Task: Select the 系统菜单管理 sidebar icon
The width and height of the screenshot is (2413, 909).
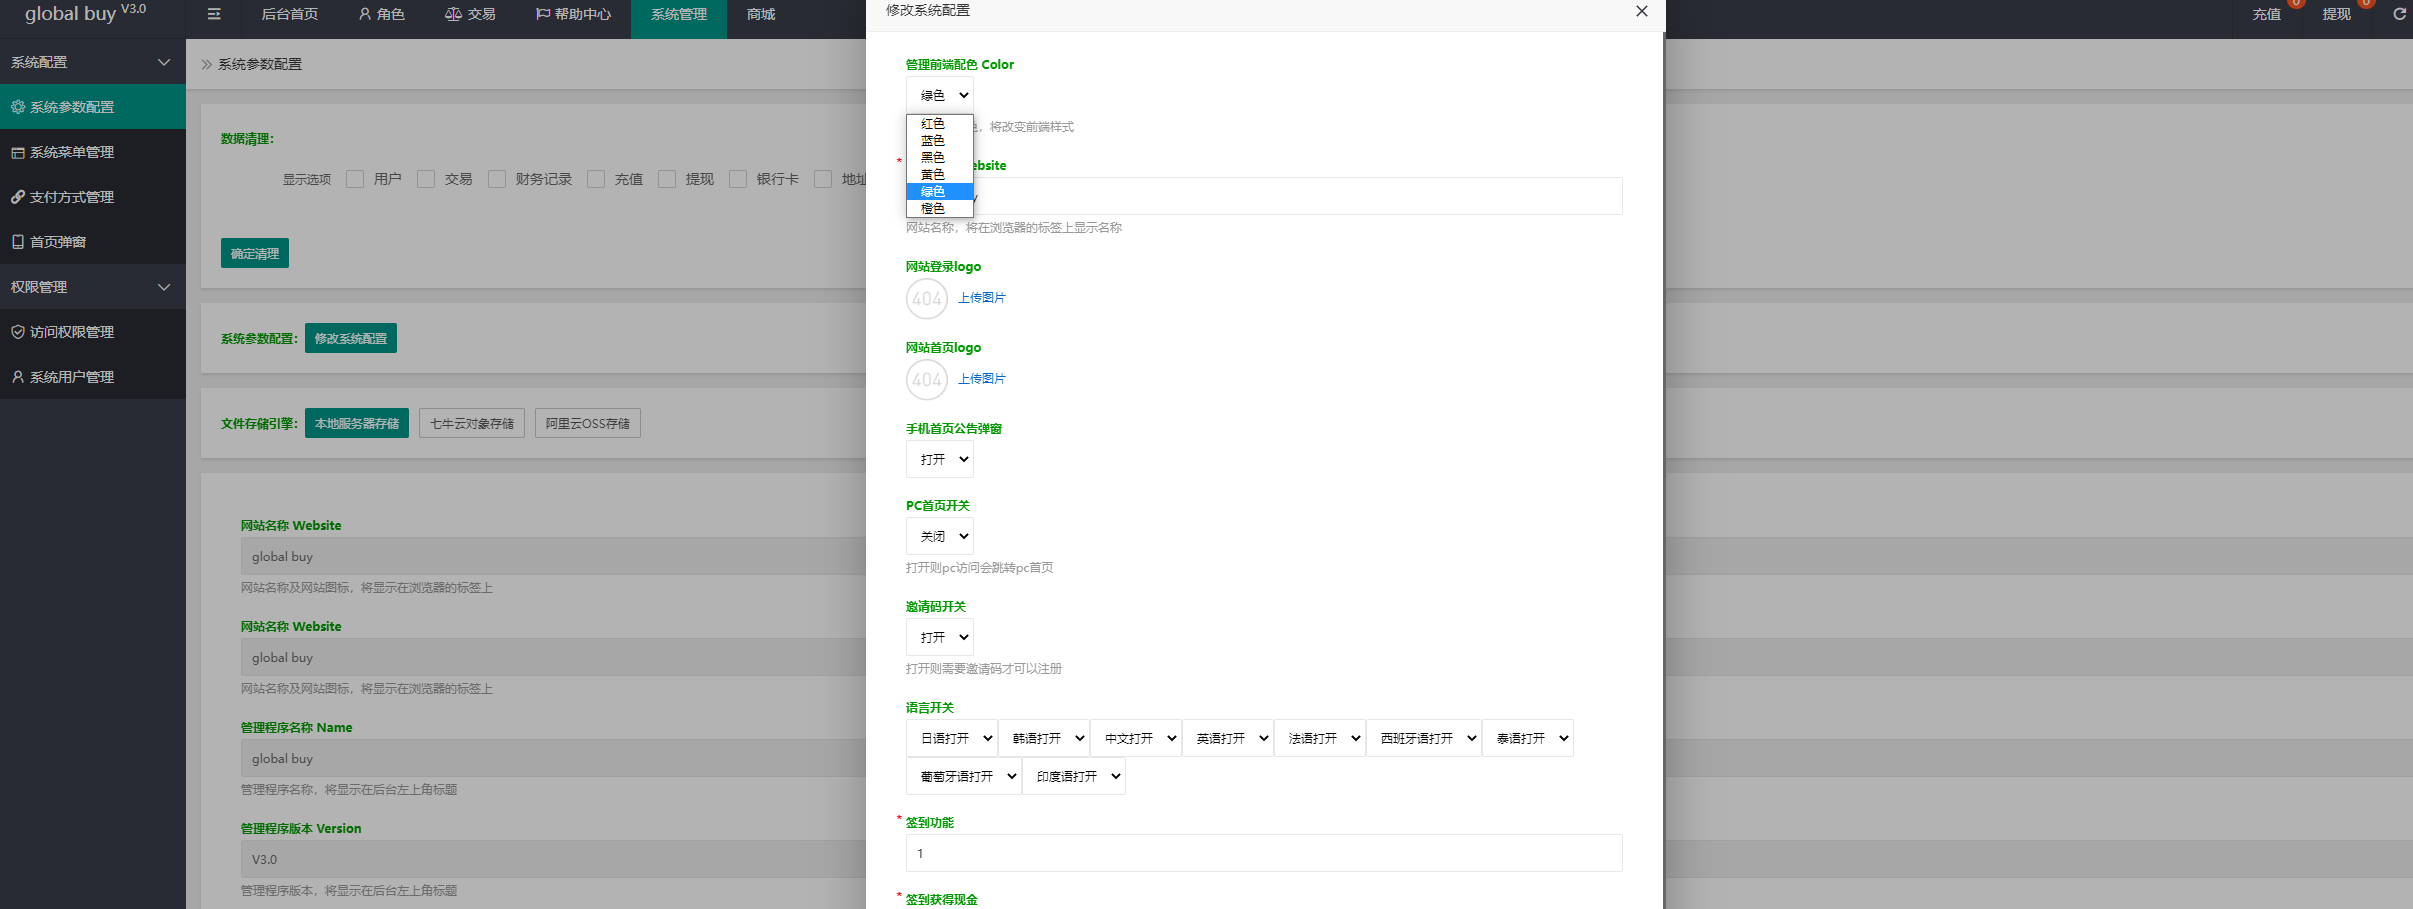Action: coord(17,151)
